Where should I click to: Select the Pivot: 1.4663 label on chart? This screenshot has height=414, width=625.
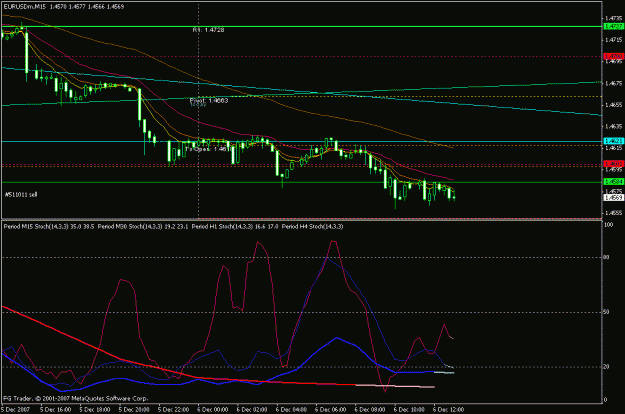pos(209,100)
